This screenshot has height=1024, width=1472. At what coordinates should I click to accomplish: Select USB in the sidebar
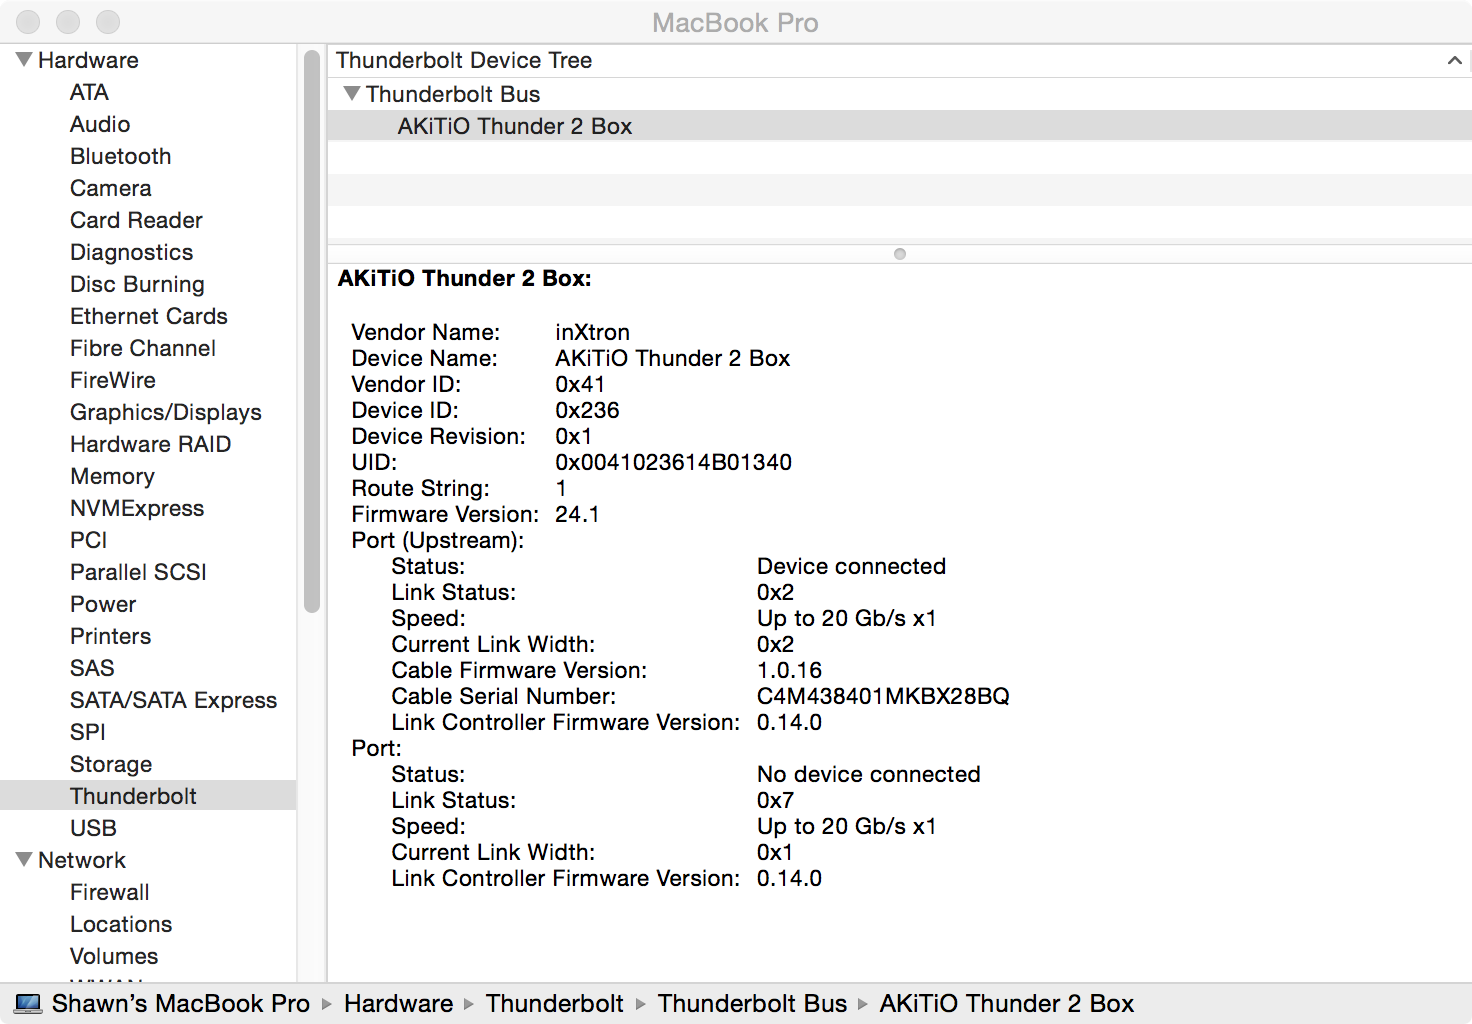94,828
